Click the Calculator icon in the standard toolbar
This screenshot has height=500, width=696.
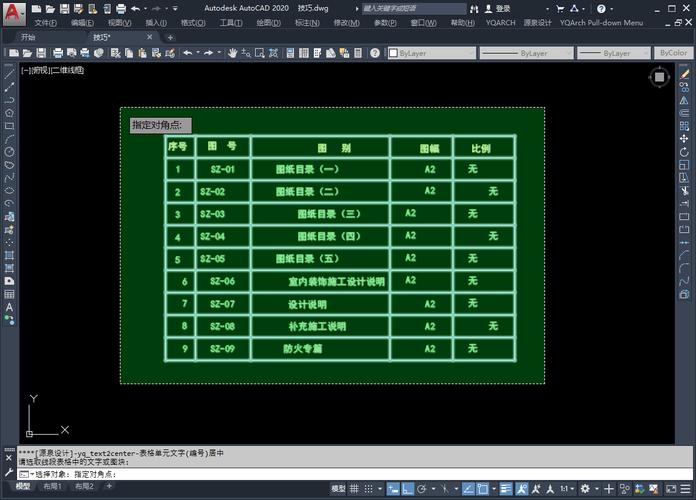[x=358, y=53]
